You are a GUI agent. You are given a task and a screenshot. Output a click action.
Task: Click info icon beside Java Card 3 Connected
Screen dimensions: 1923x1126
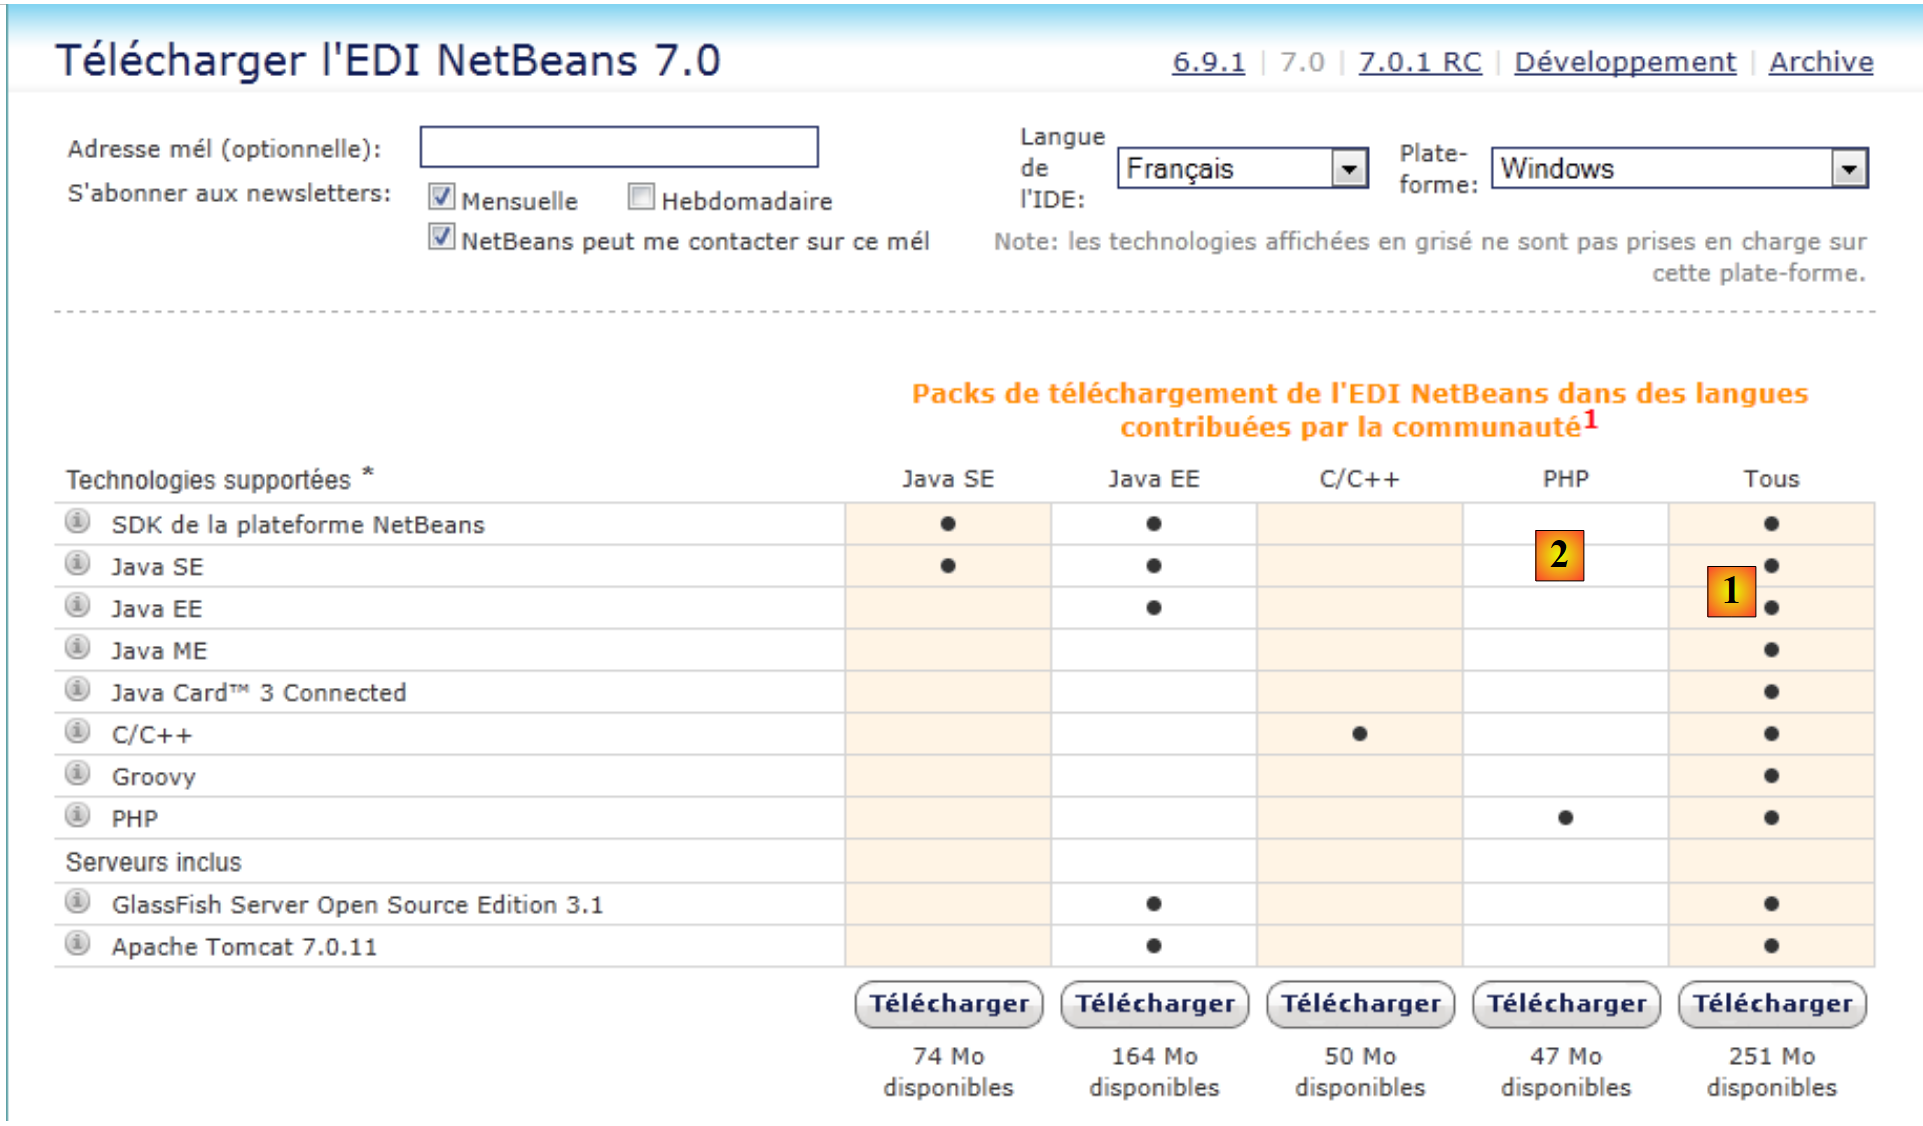tap(77, 689)
